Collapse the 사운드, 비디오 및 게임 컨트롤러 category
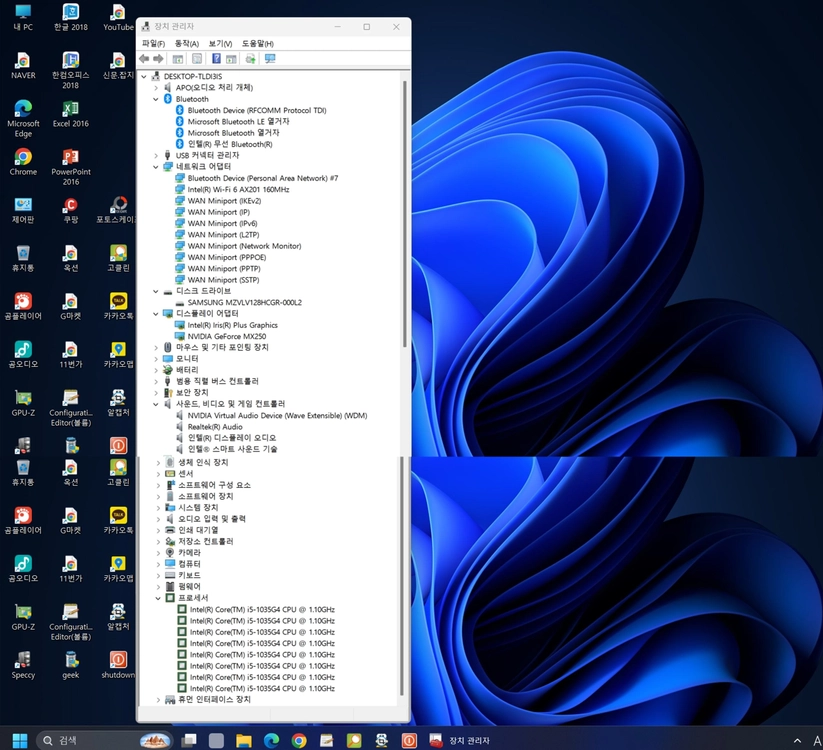Image resolution: width=823 pixels, height=750 pixels. click(156, 404)
